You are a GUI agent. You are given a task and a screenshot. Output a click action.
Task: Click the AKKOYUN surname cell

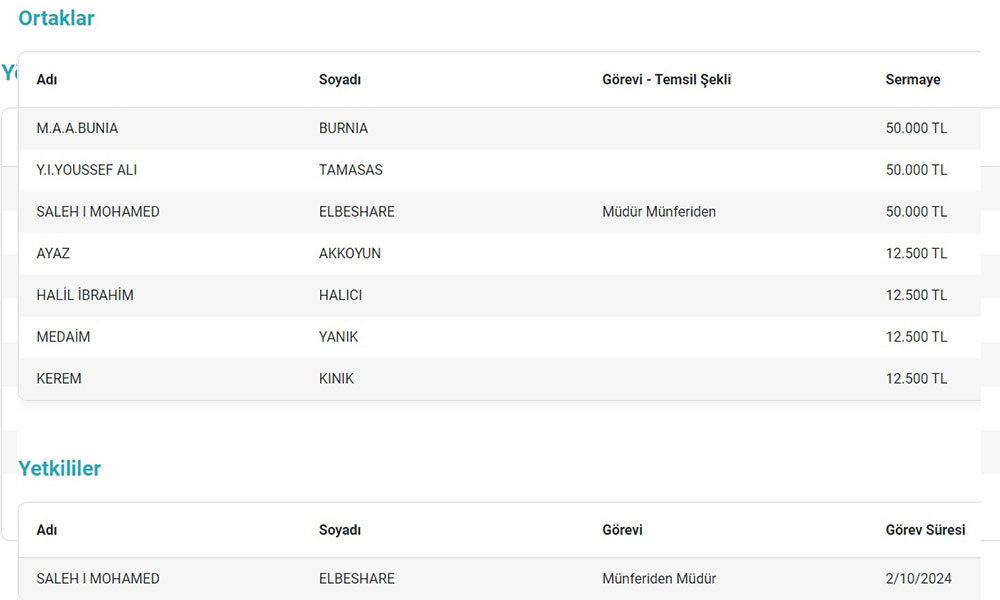point(349,254)
